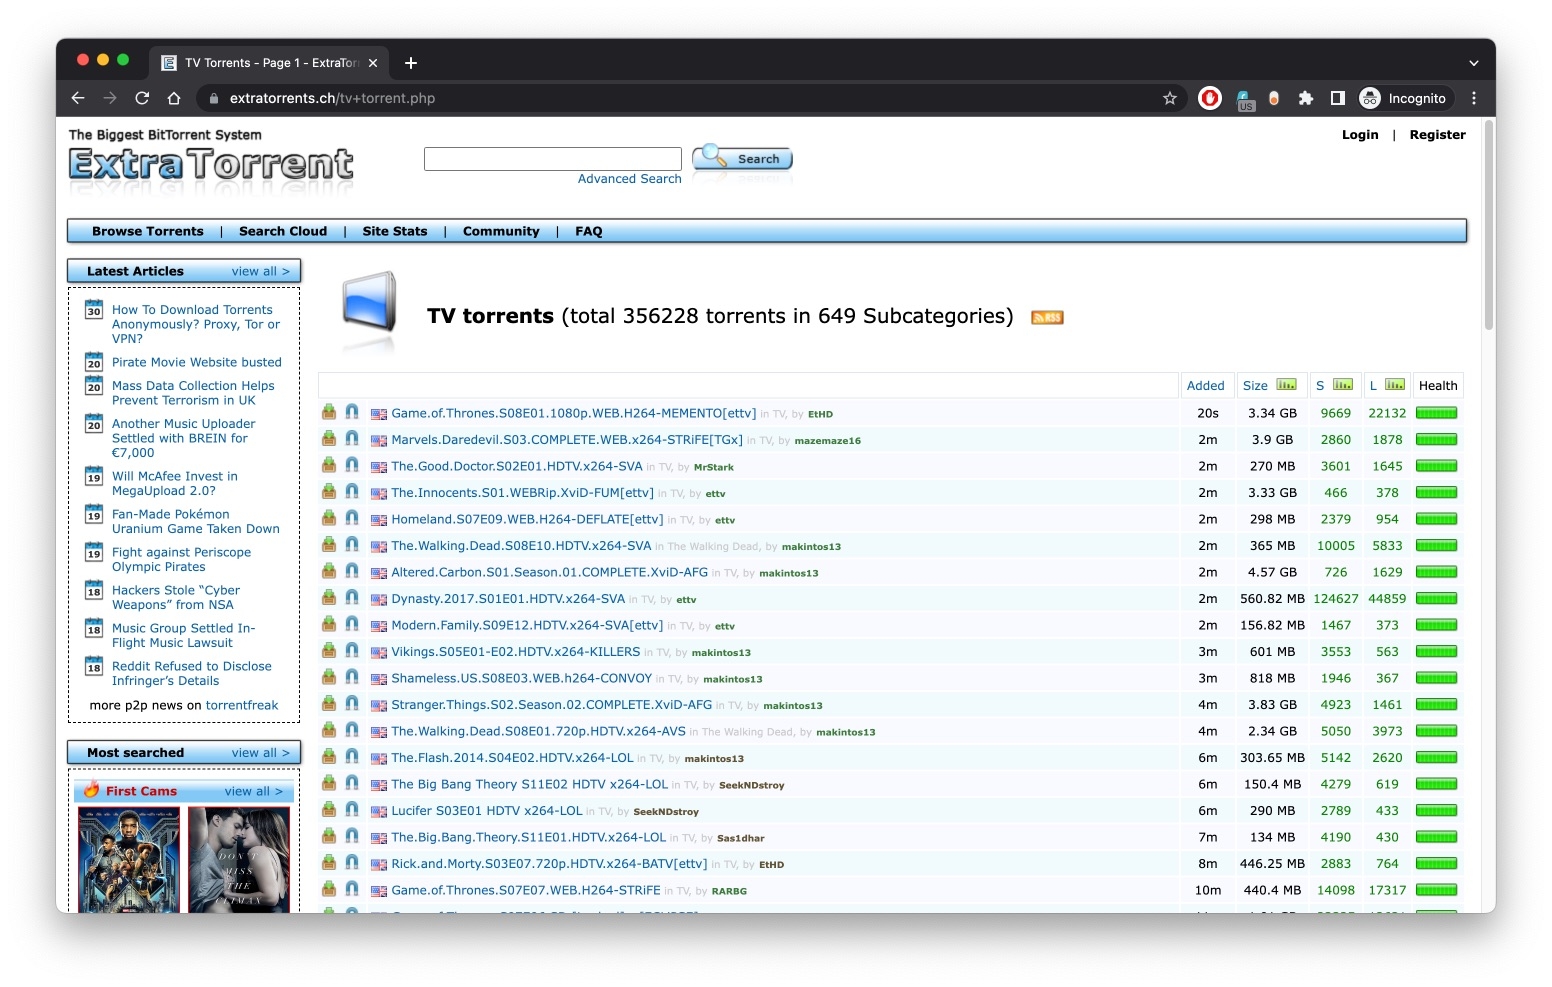
Task: Expand the tab search dropdown arrow
Action: pyautogui.click(x=1473, y=62)
